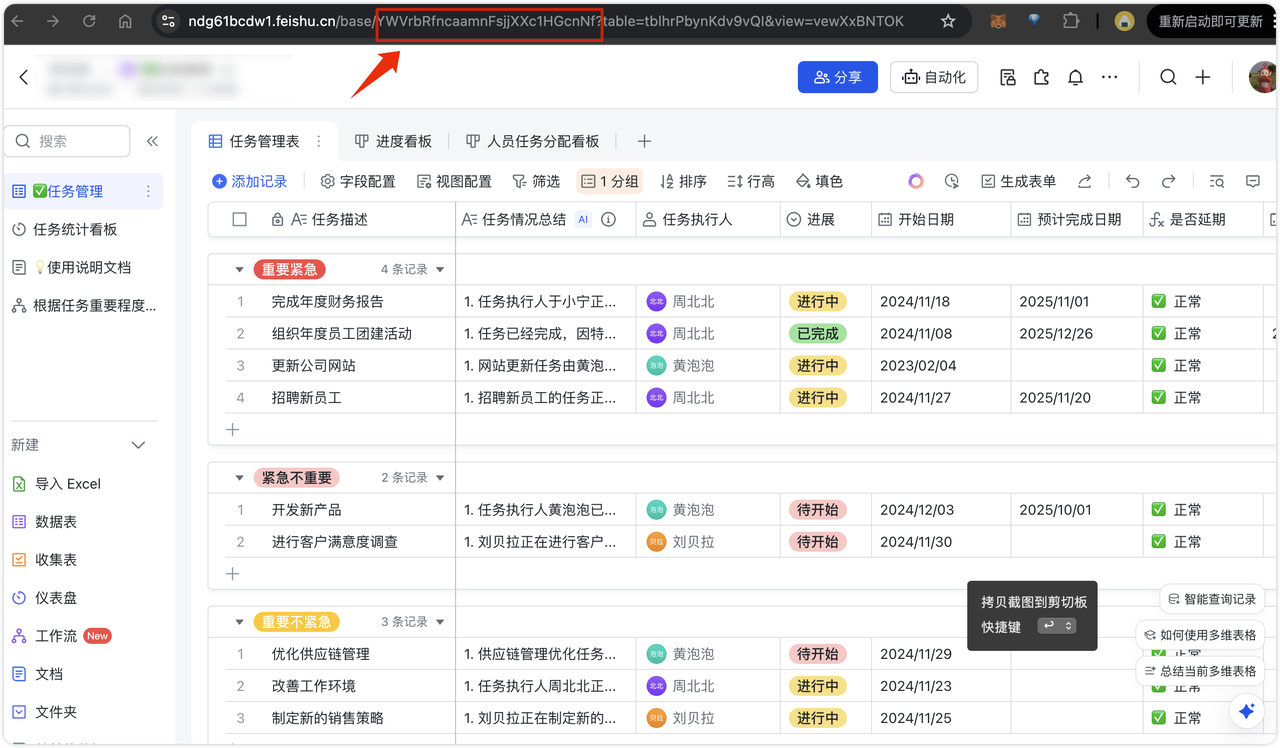Open the comments icon in toolbar
Viewport: 1280px width, 748px height.
(1252, 181)
